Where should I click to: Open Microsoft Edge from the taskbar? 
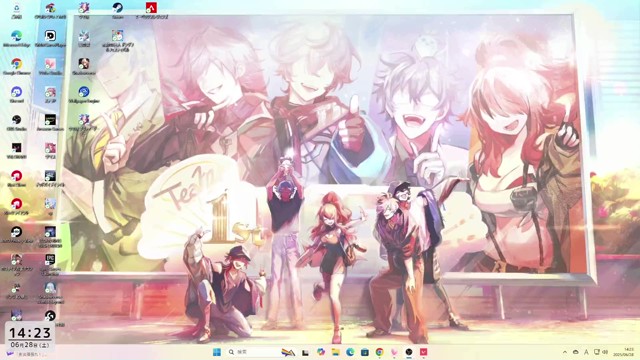(x=350, y=352)
